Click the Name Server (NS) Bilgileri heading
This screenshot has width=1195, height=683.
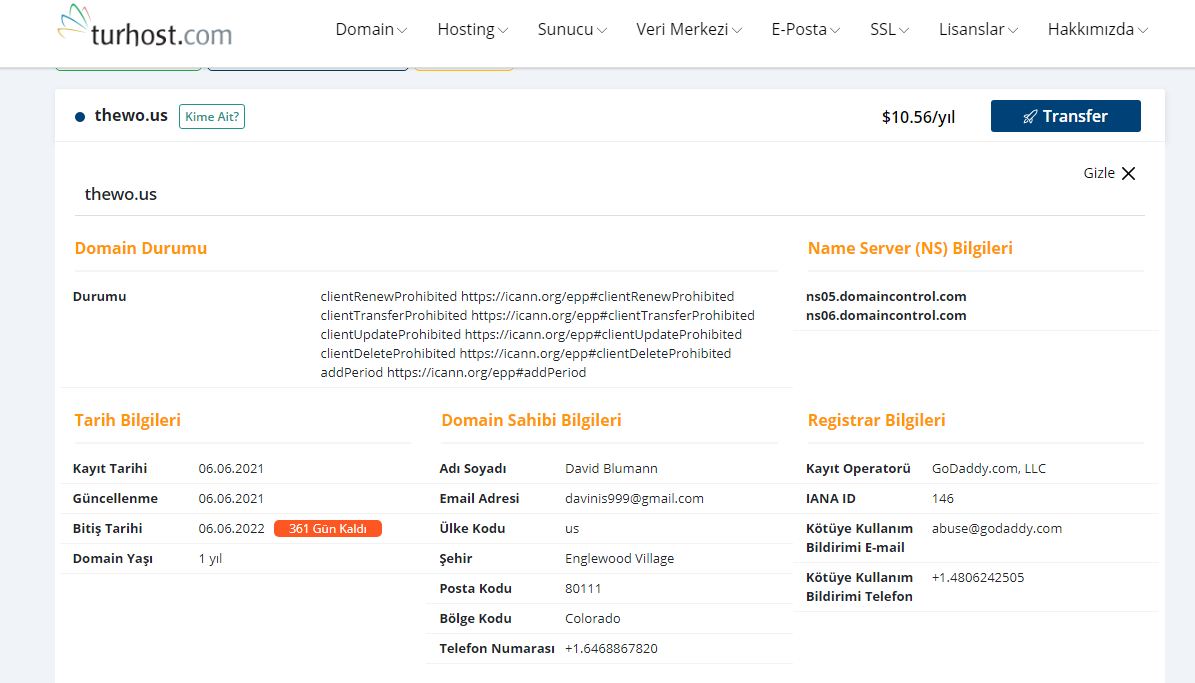point(910,249)
